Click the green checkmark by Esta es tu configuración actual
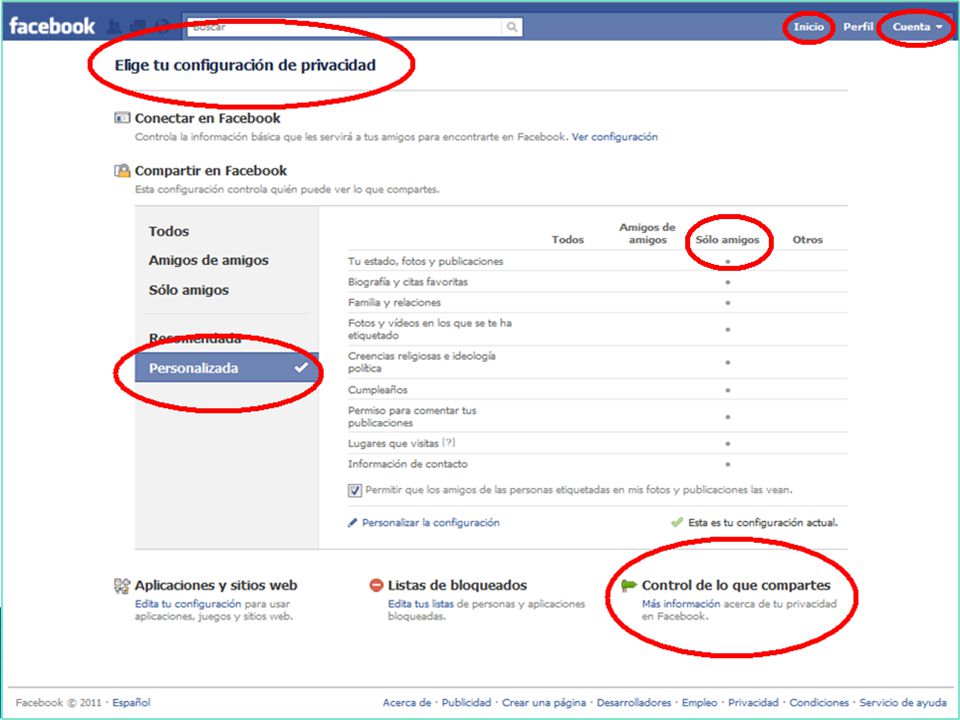The image size is (960, 720). tap(677, 522)
